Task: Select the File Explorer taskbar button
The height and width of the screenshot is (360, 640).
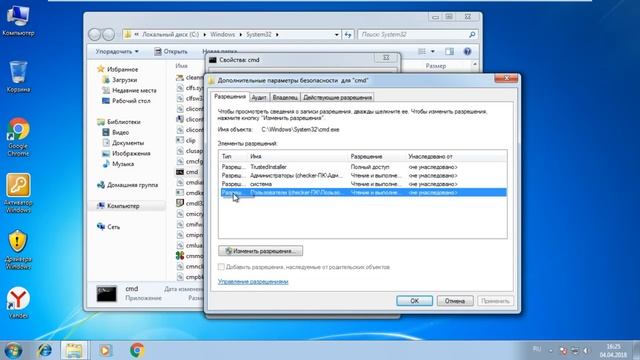Action: (74, 350)
